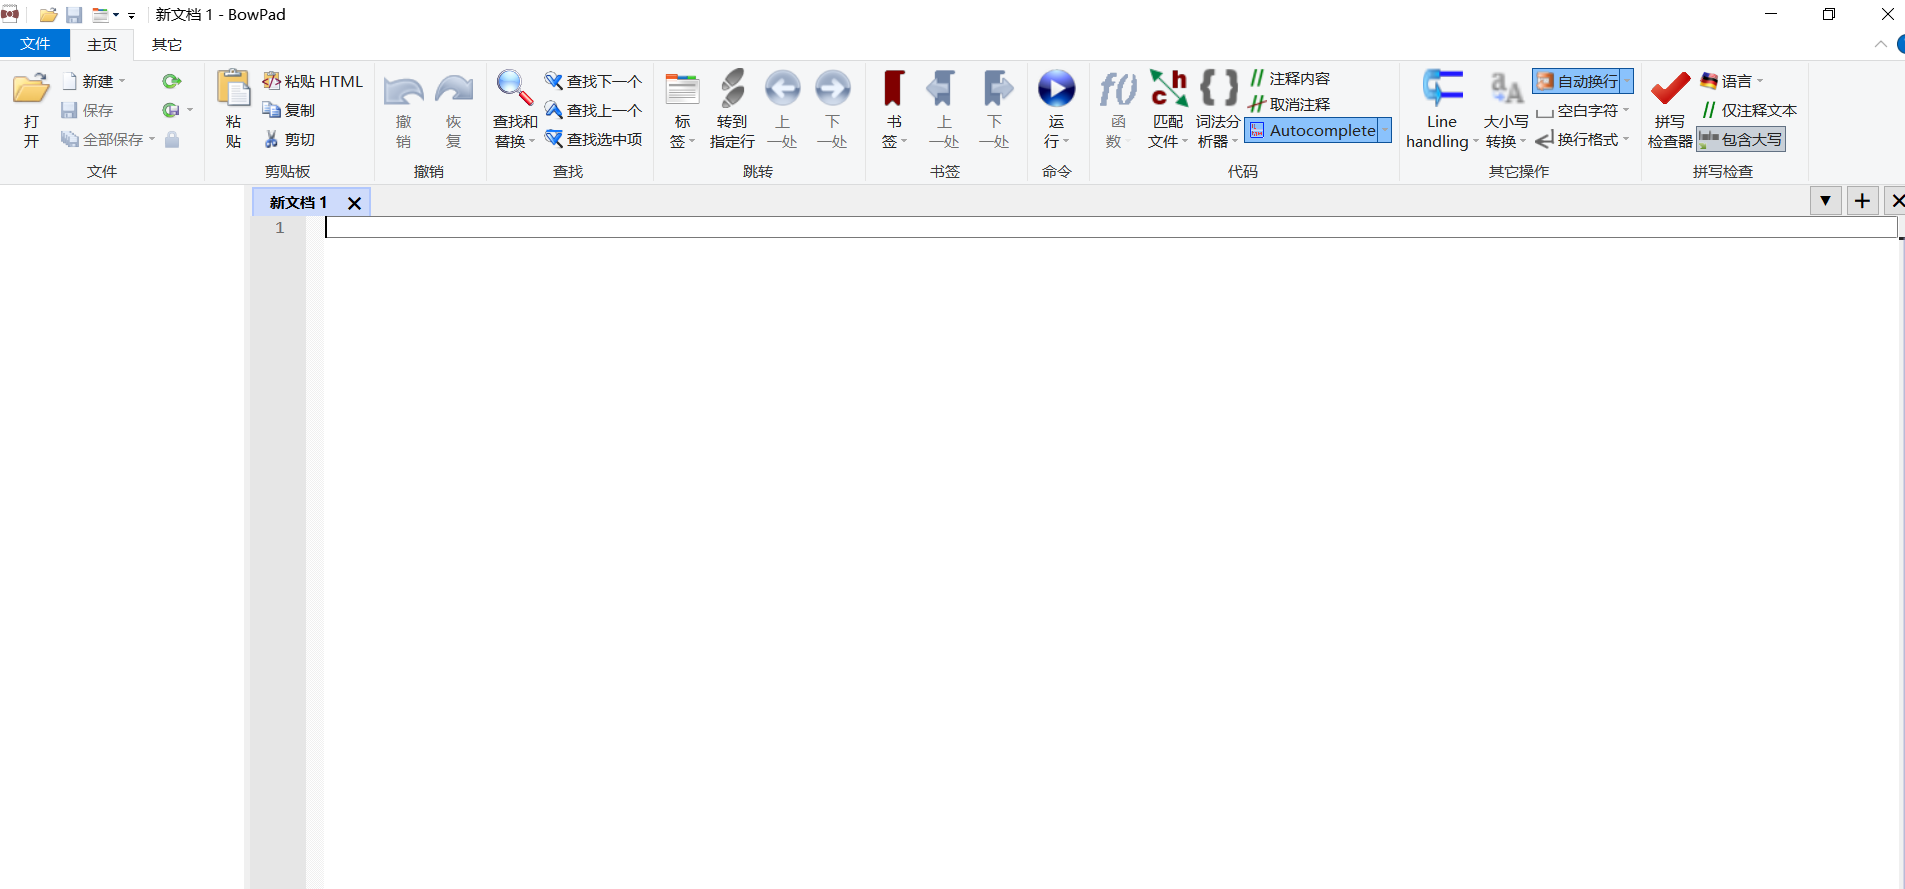Click the Open file folder icon
This screenshot has width=1905, height=889.
point(31,90)
